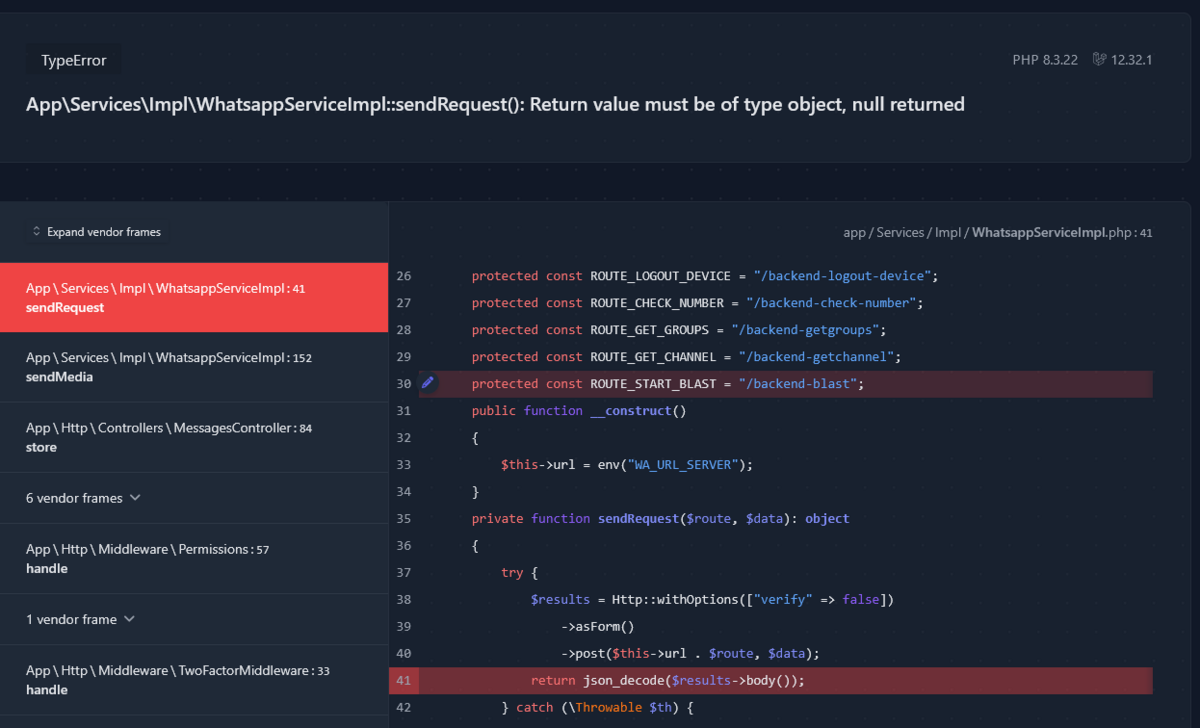Screen dimensions: 1200x728
Task: Click the error message heading text
Action: (495, 105)
